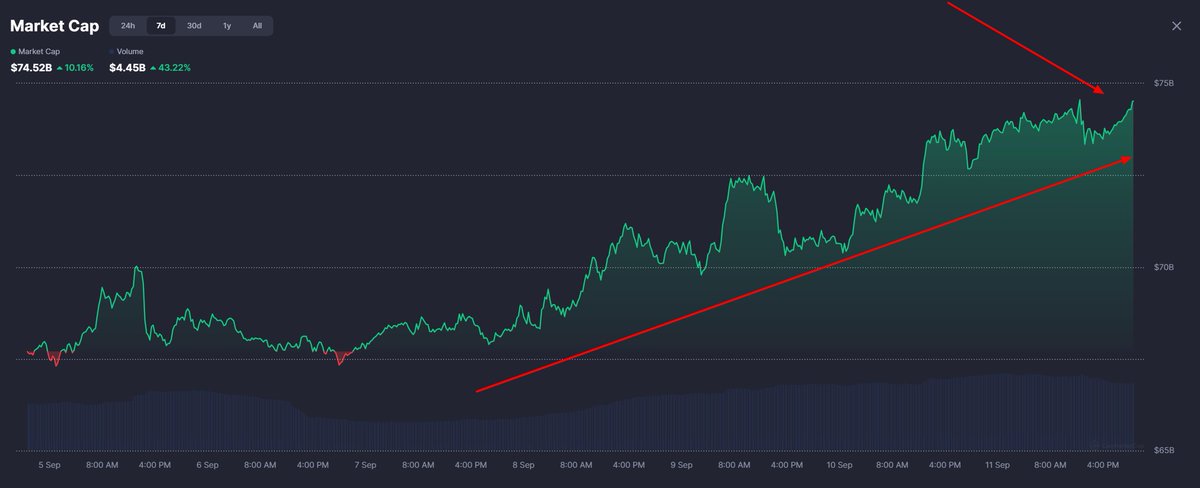1200x488 pixels.
Task: Click the green market cap dot icon
Action: coord(13,51)
